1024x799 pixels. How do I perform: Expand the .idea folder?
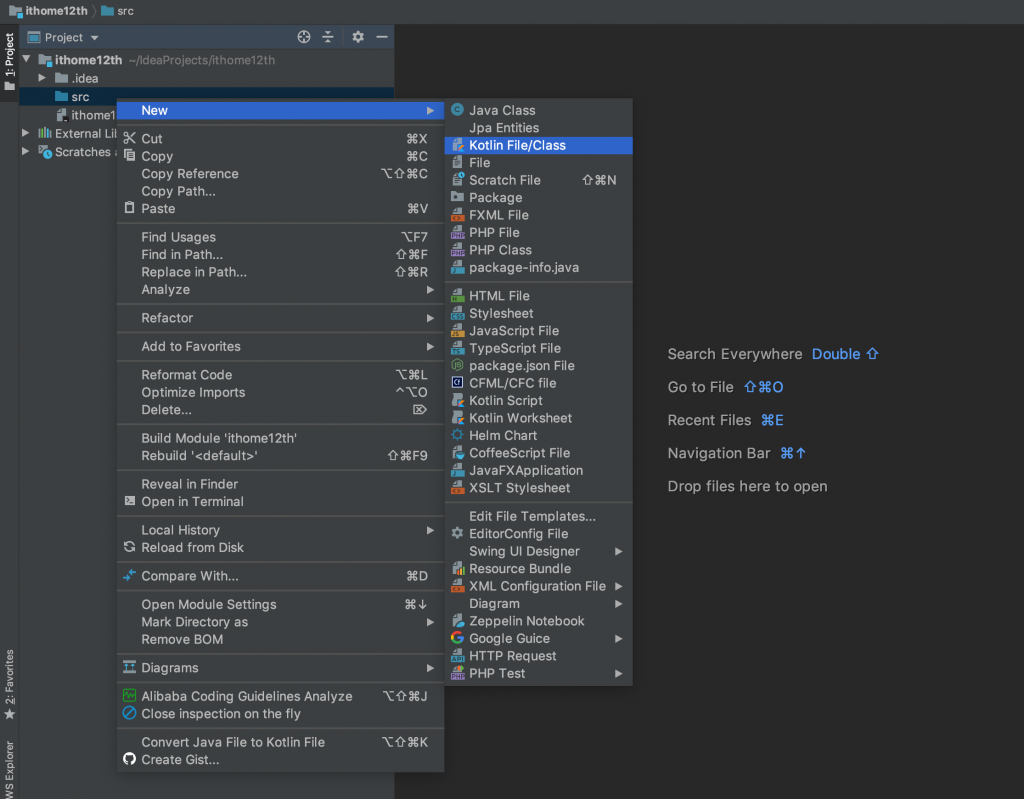[42, 78]
